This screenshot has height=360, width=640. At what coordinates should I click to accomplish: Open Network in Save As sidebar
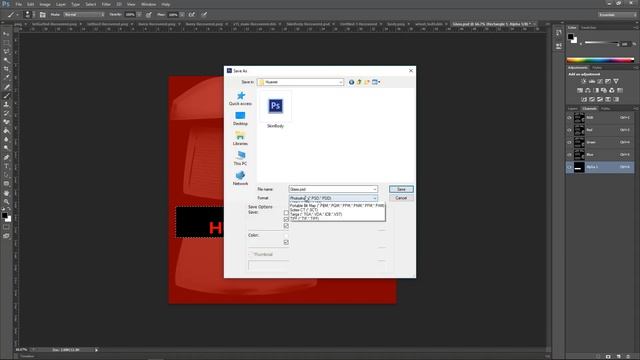[240, 179]
